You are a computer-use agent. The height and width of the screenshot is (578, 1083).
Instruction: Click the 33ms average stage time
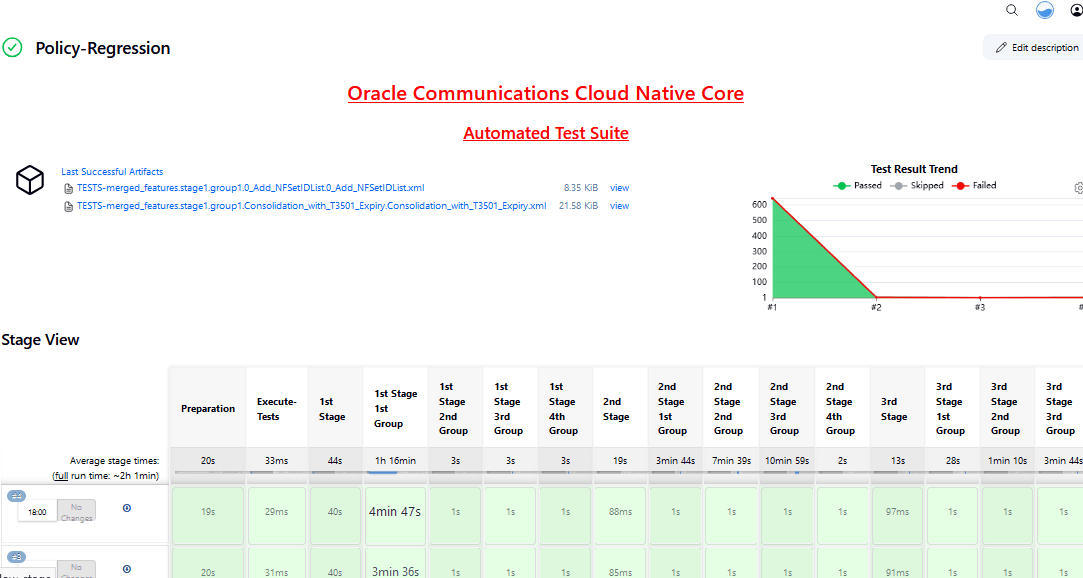[276, 461]
